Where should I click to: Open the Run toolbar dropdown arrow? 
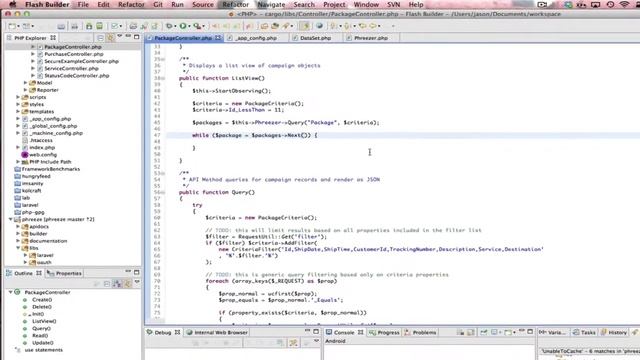pyautogui.click(x=189, y=27)
